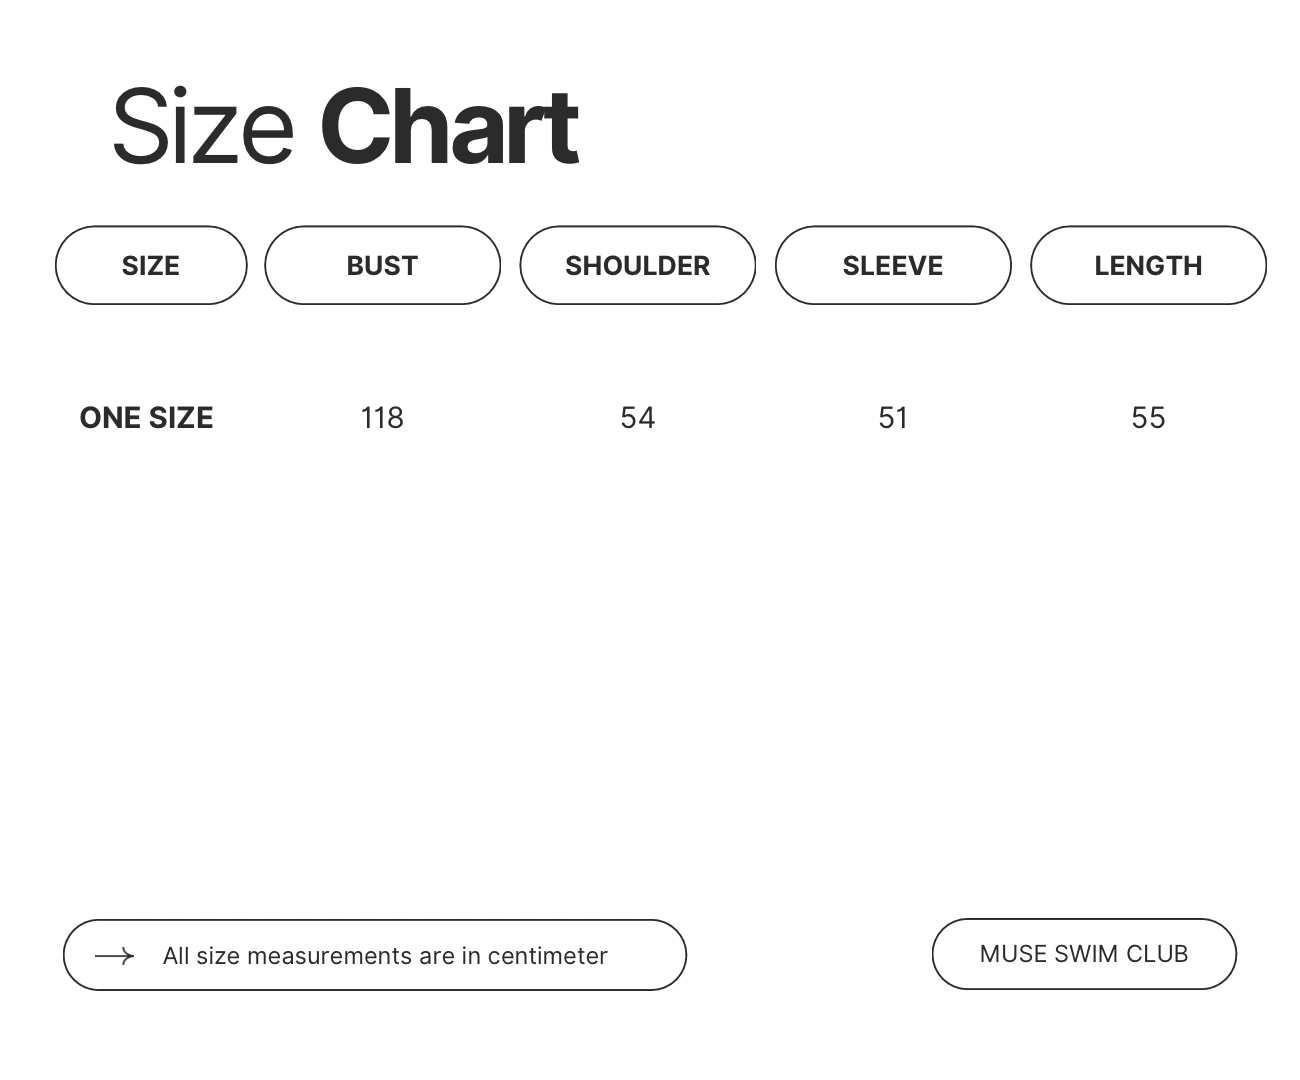The width and height of the screenshot is (1300, 1080).
Task: Click the SLEEVE column header
Action: coord(893,265)
